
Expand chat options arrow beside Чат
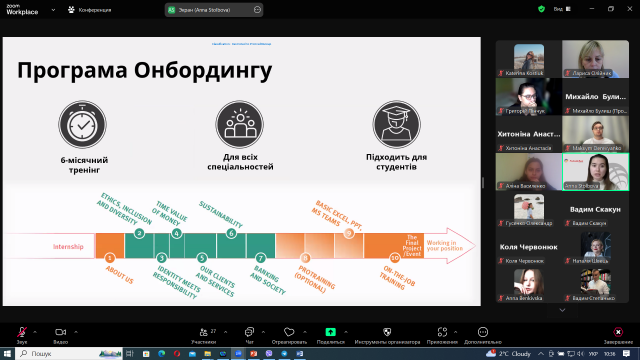[x=263, y=332]
